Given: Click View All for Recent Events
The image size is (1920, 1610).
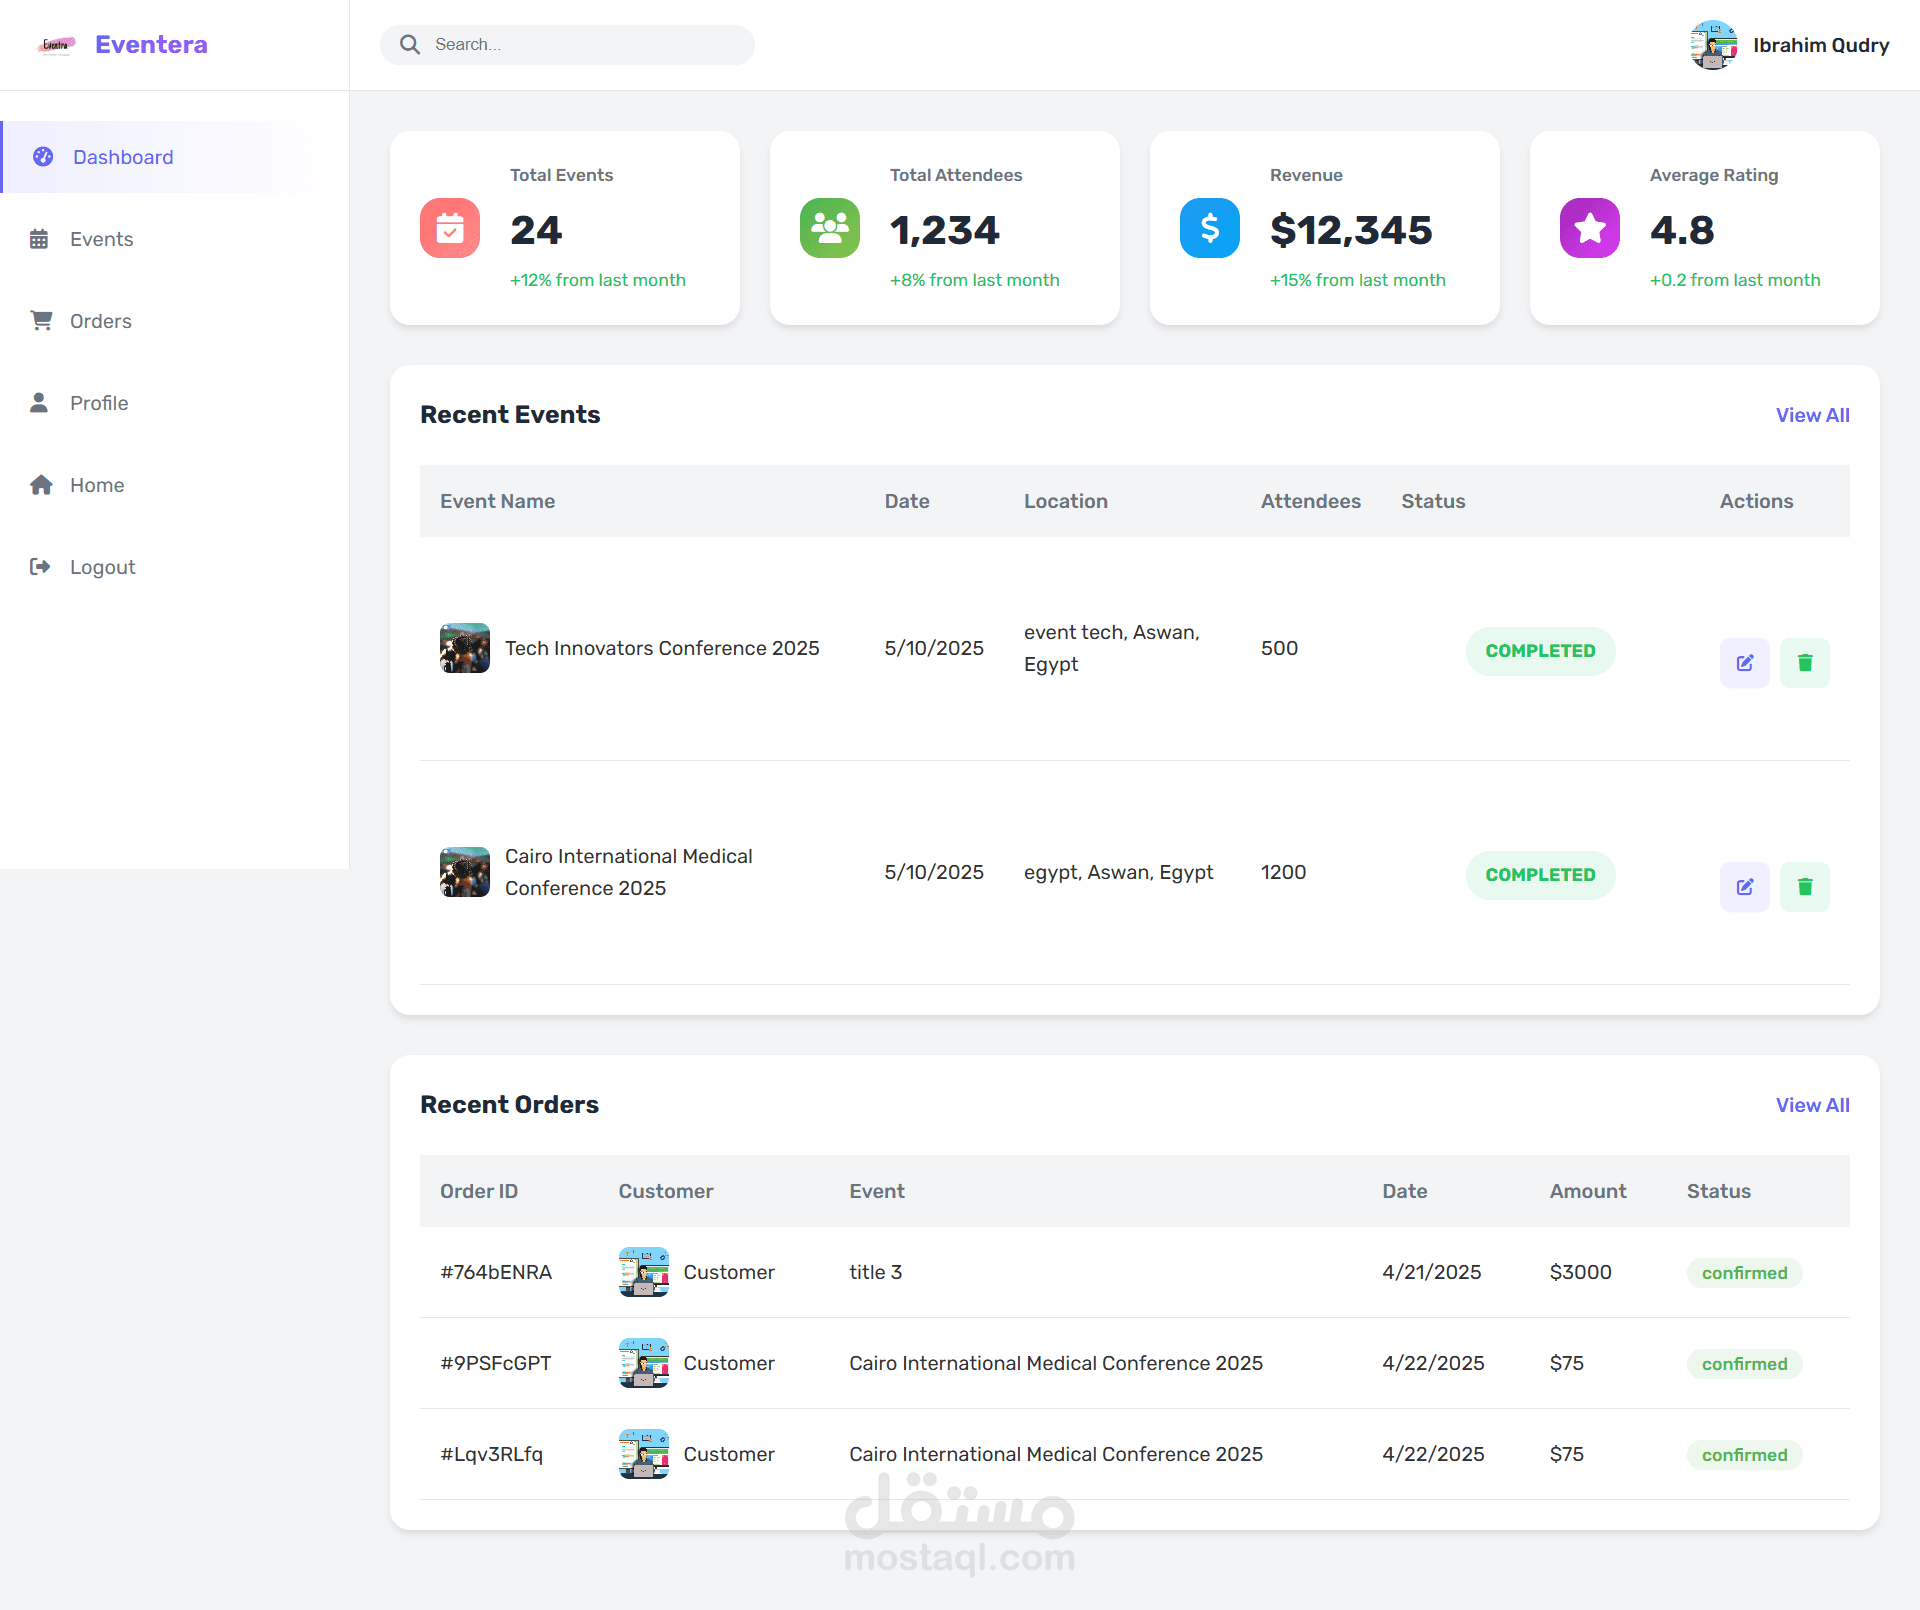Looking at the screenshot, I should point(1811,415).
